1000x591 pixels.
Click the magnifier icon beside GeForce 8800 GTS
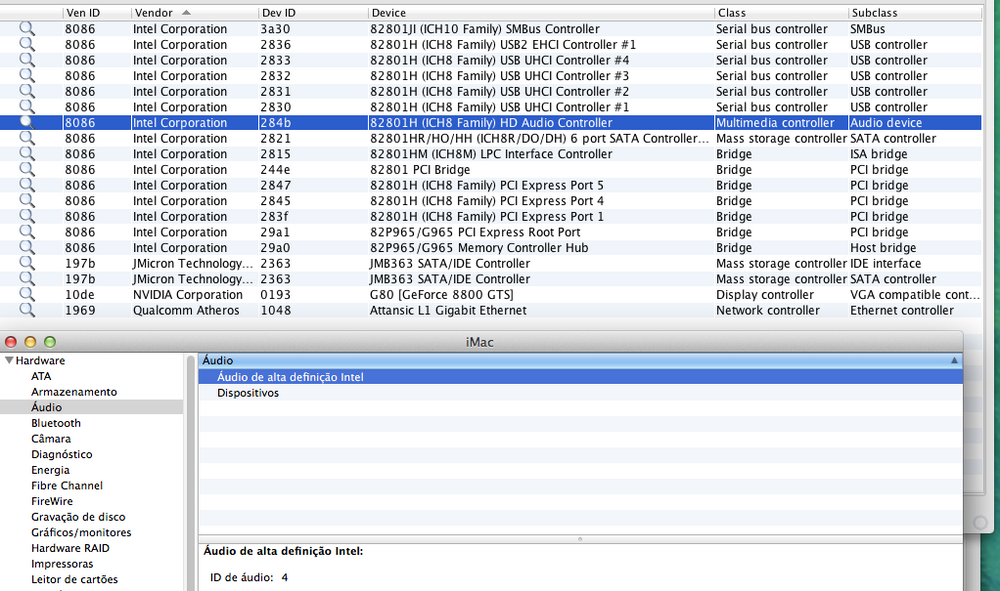[27, 295]
